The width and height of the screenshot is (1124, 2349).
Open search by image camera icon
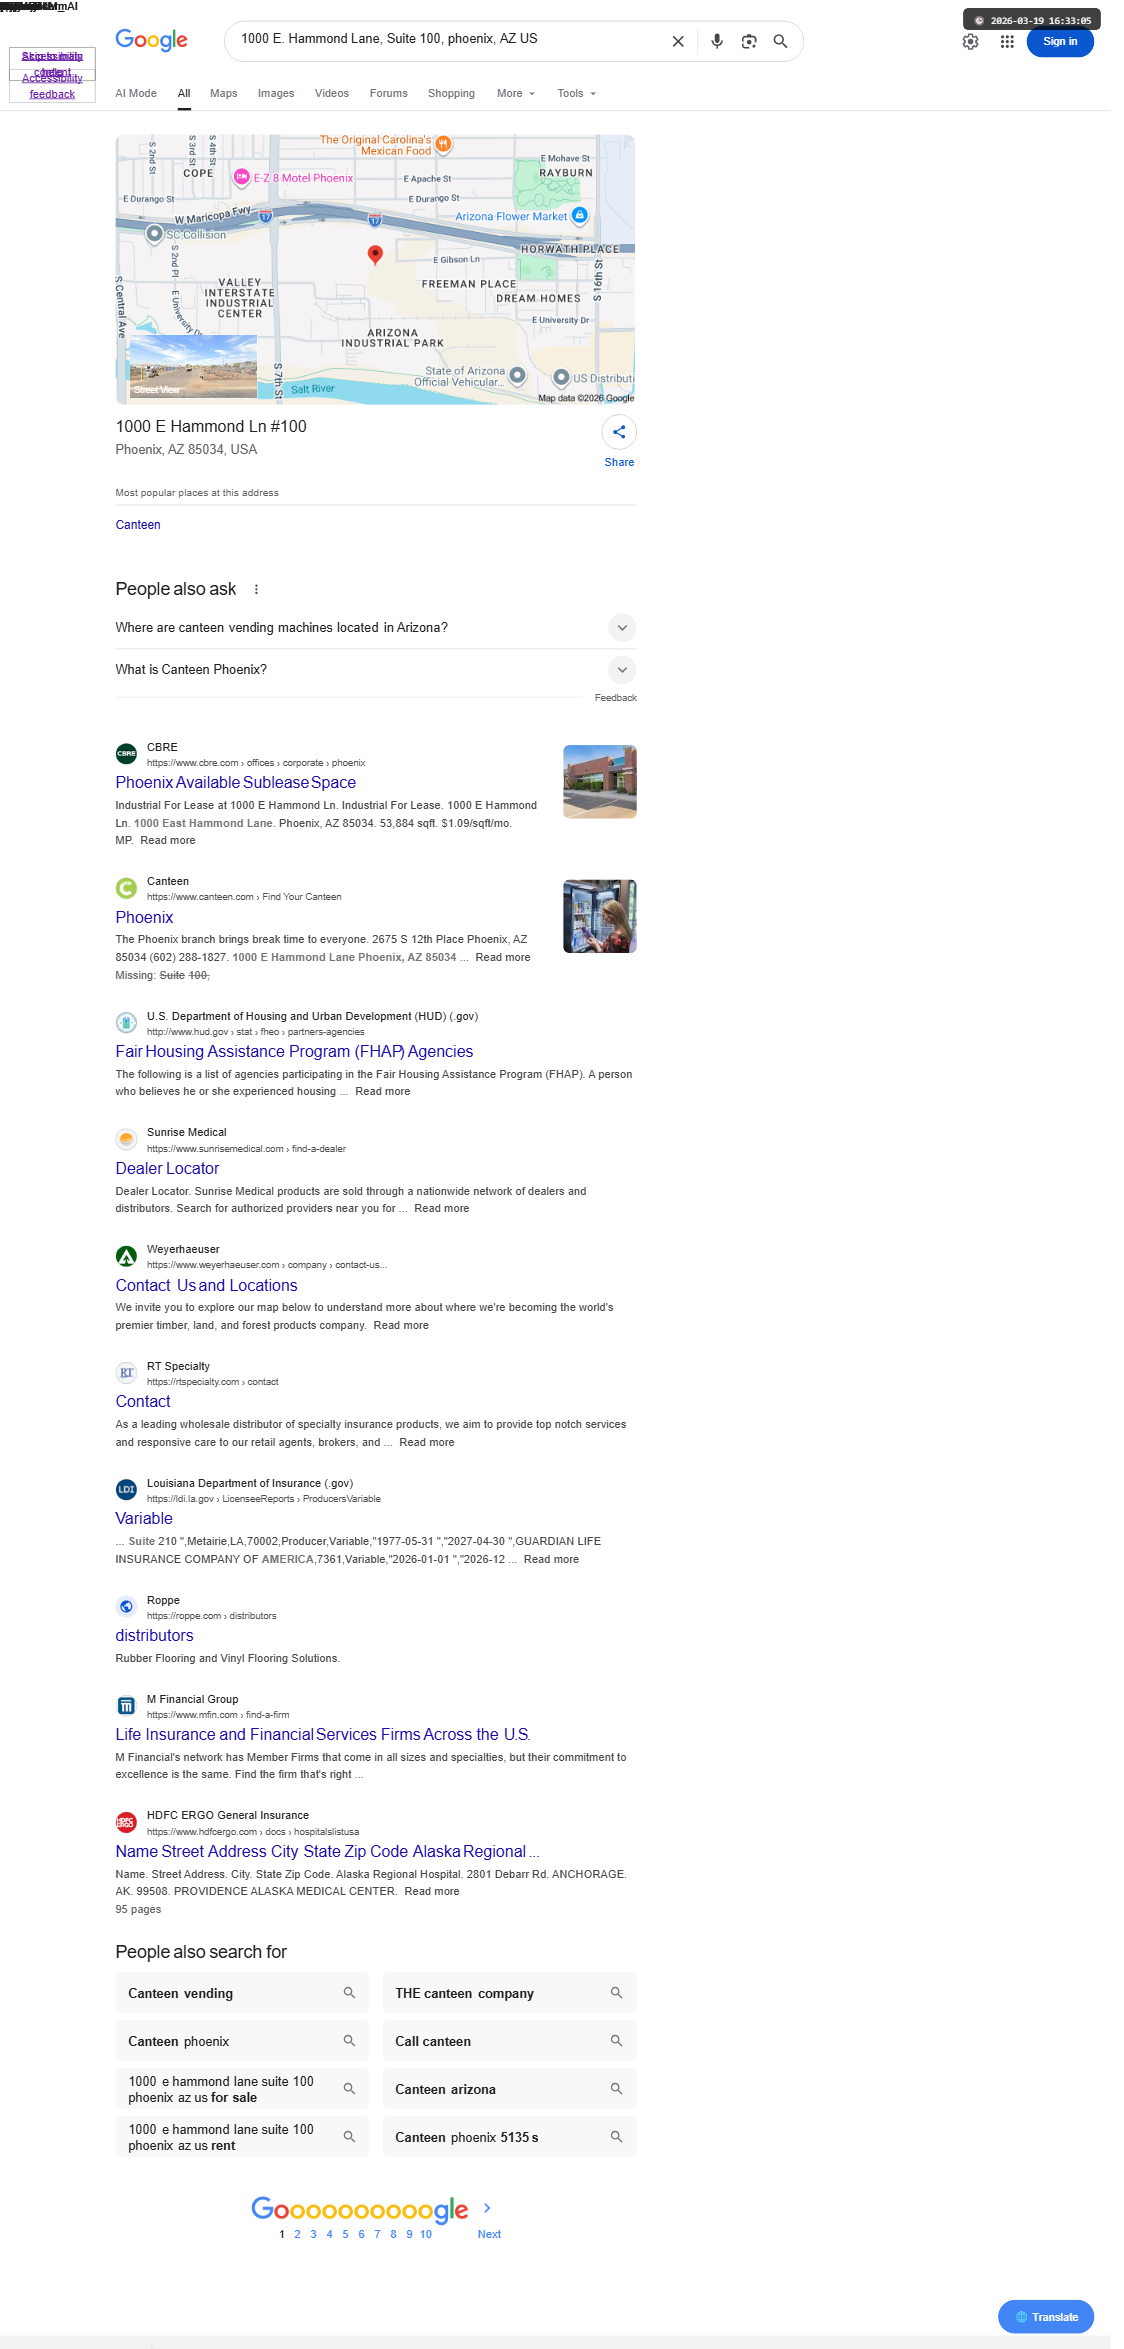pyautogui.click(x=749, y=41)
